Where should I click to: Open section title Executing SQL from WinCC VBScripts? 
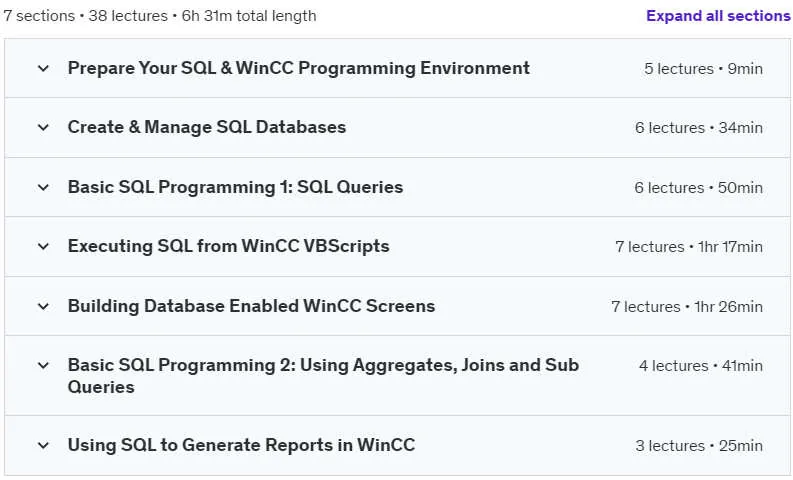click(x=229, y=246)
